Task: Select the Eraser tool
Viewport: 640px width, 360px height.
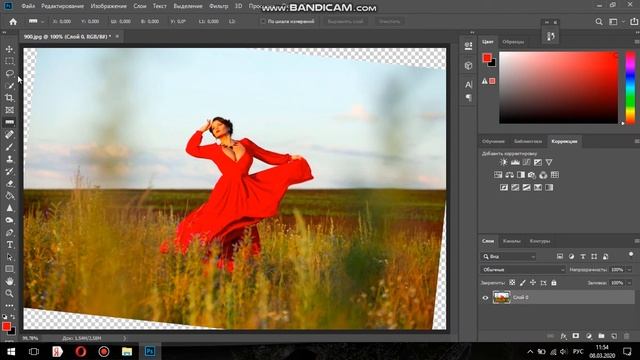Action: (9, 184)
